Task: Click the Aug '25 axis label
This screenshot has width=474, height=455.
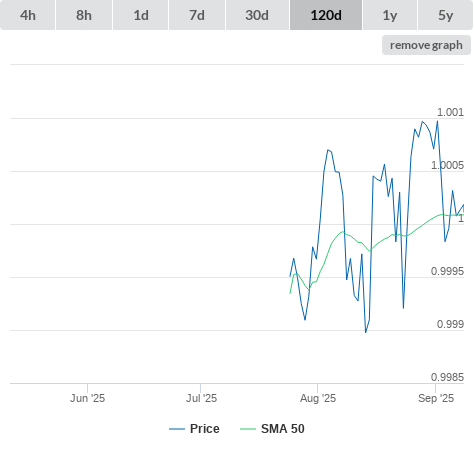Action: [x=318, y=398]
